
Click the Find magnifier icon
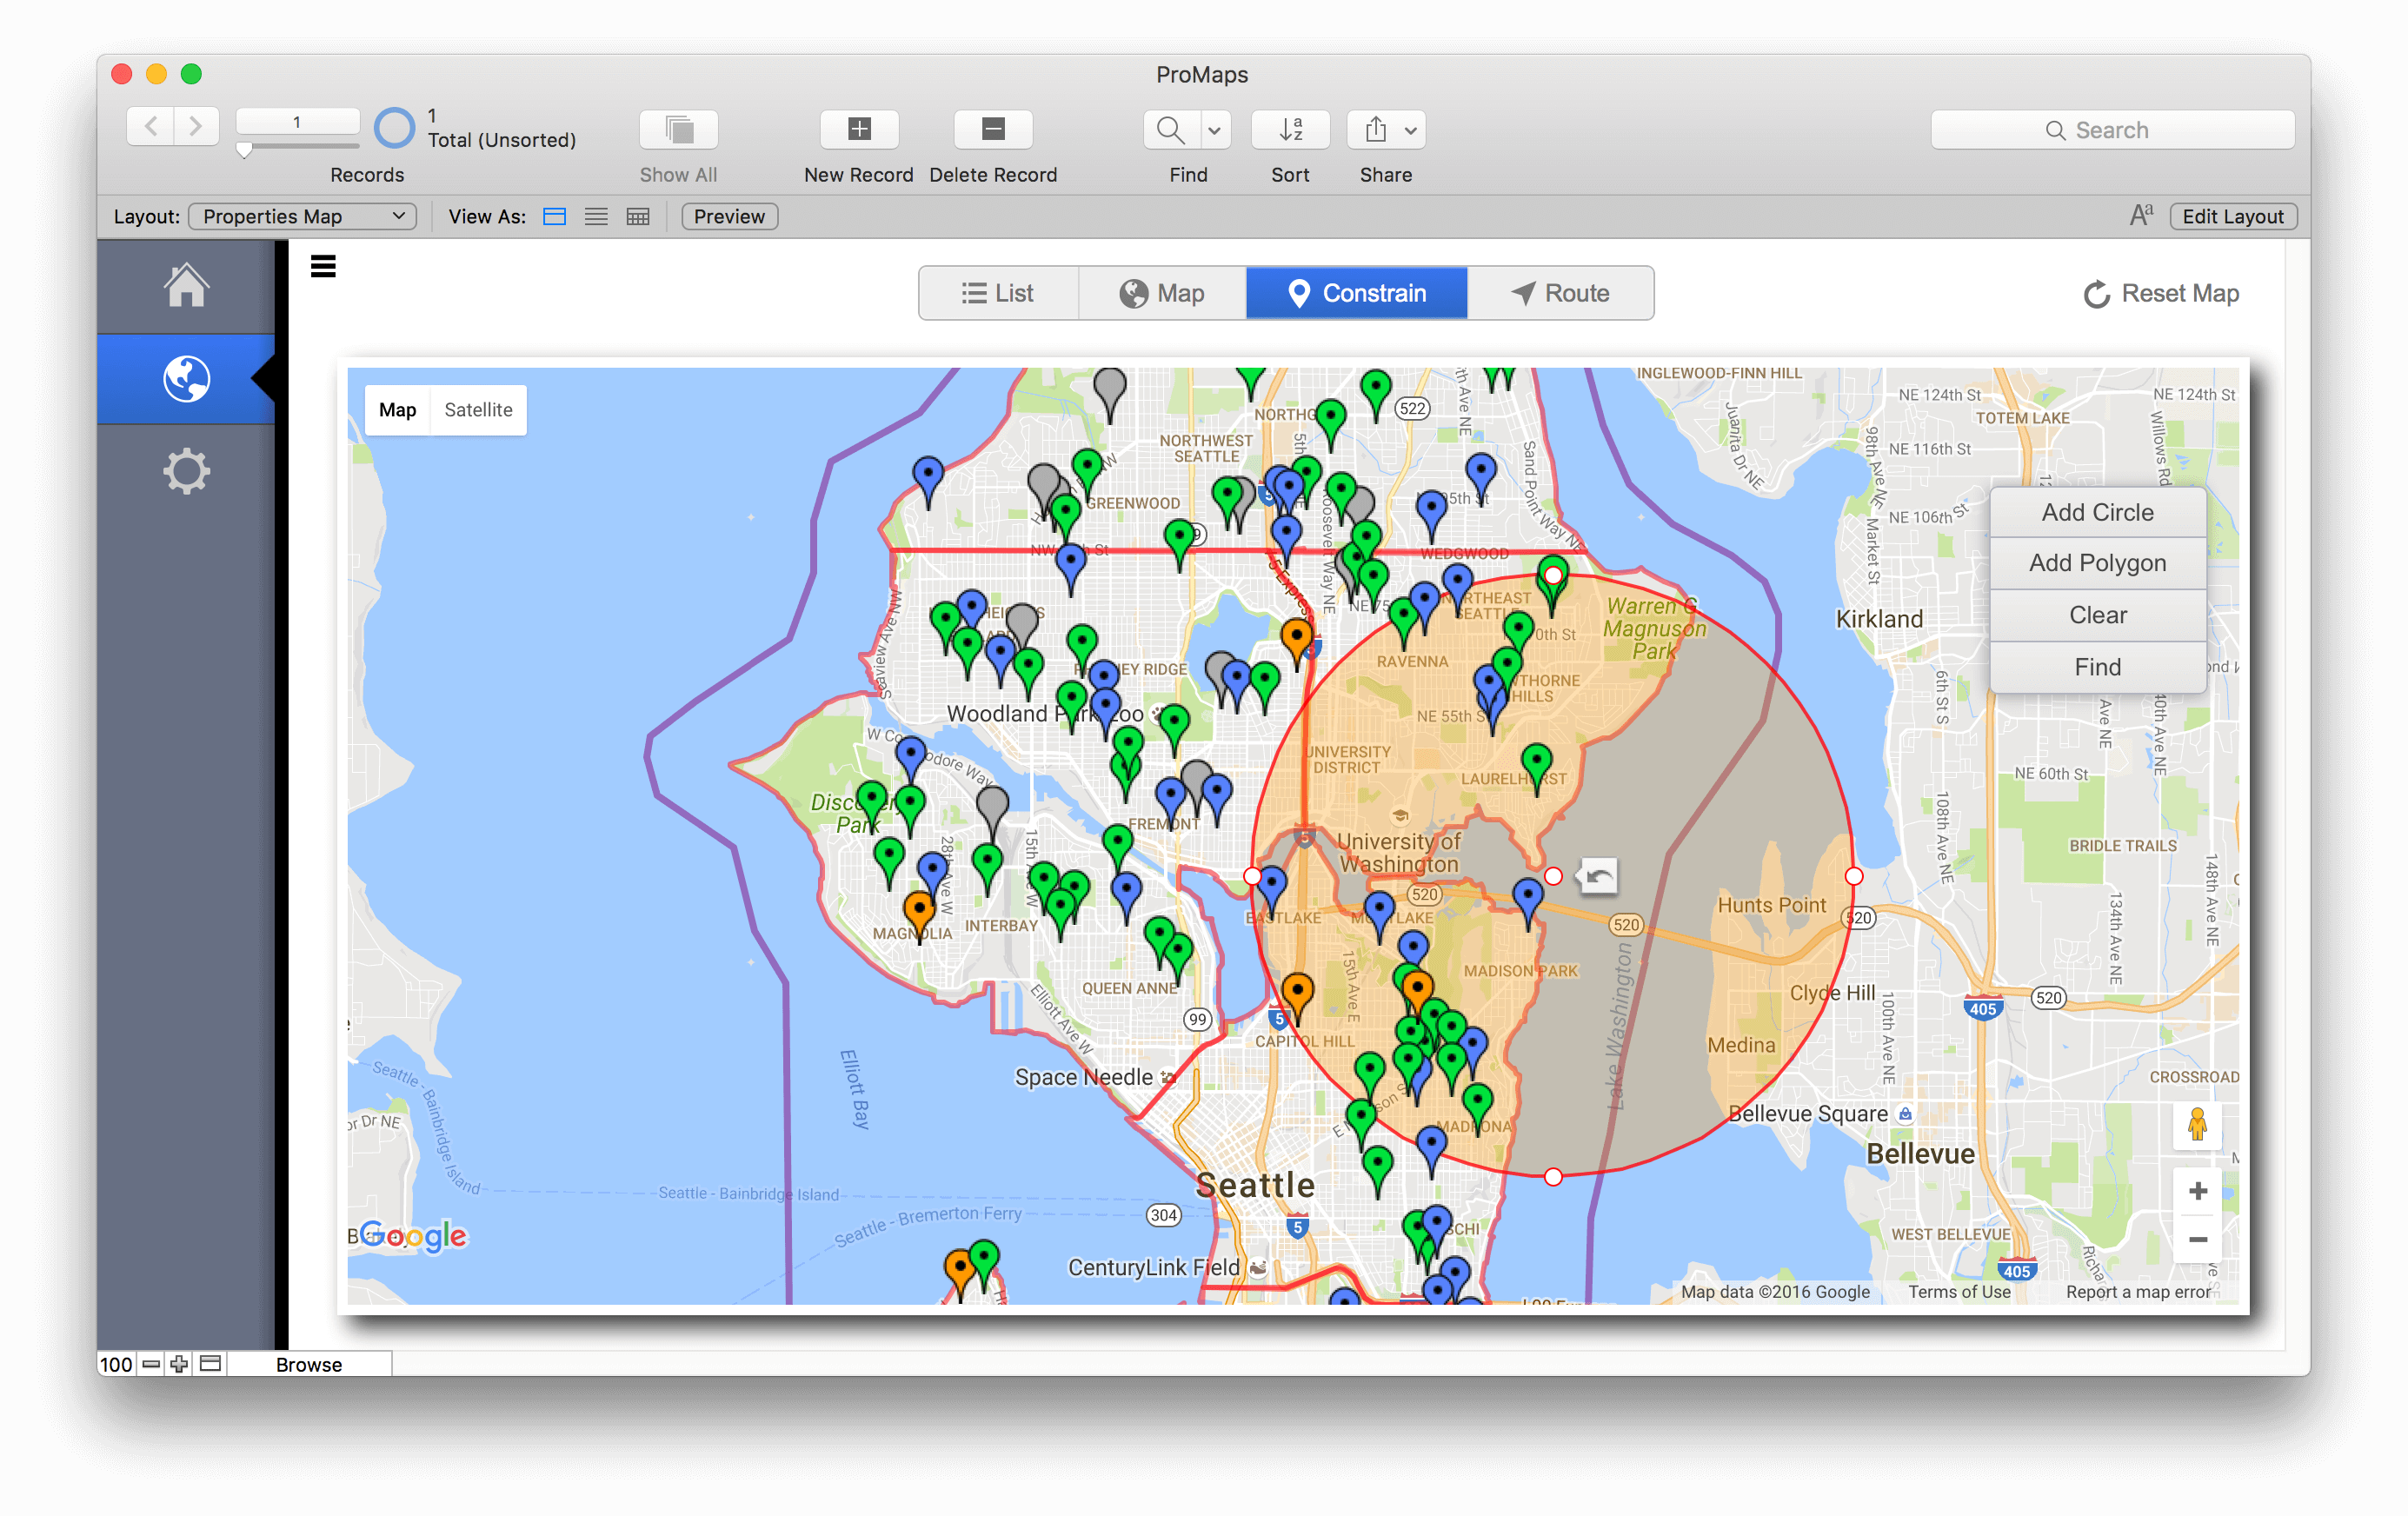[x=1171, y=129]
